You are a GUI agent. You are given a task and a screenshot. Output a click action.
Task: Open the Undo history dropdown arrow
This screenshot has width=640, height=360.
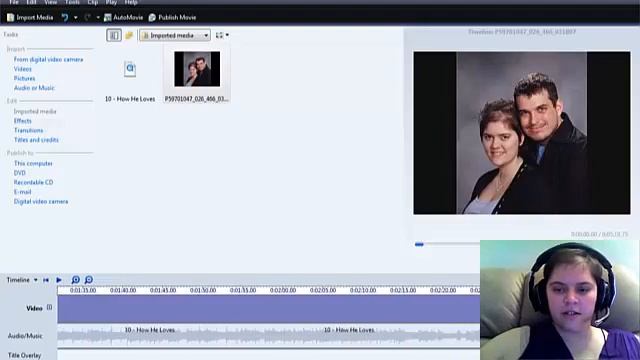(76, 18)
